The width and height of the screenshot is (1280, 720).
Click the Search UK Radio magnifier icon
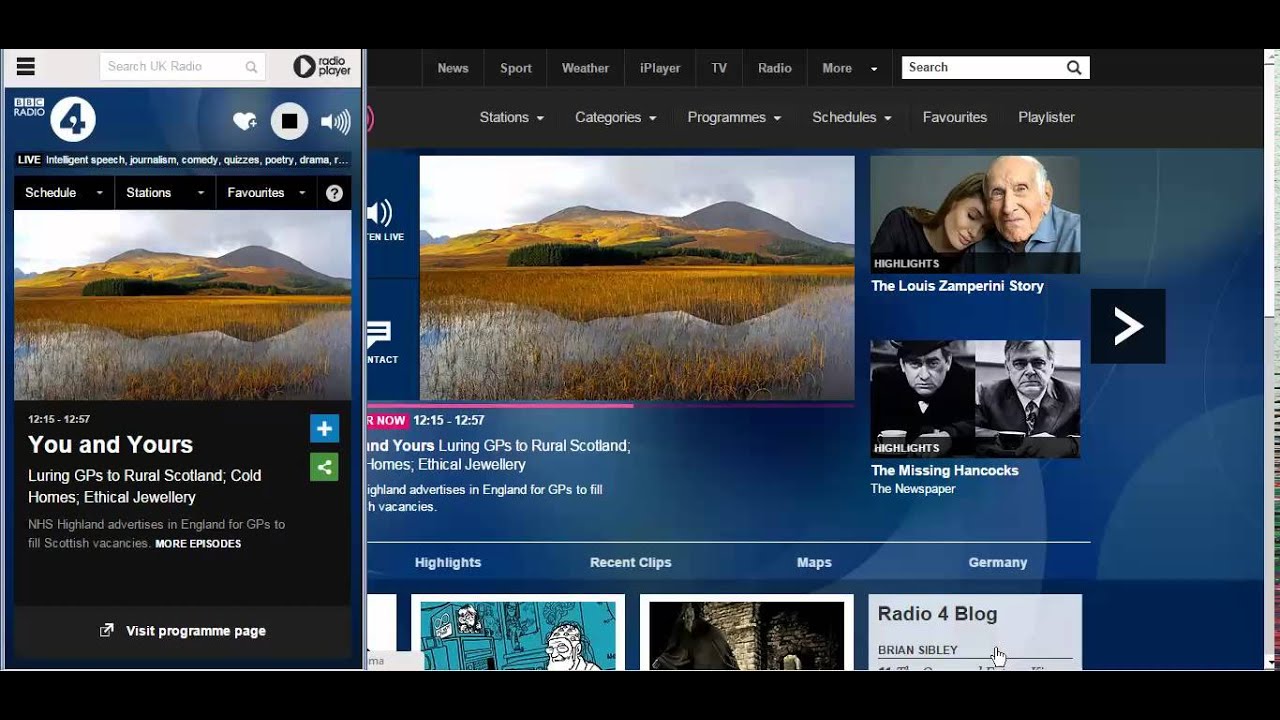252,67
